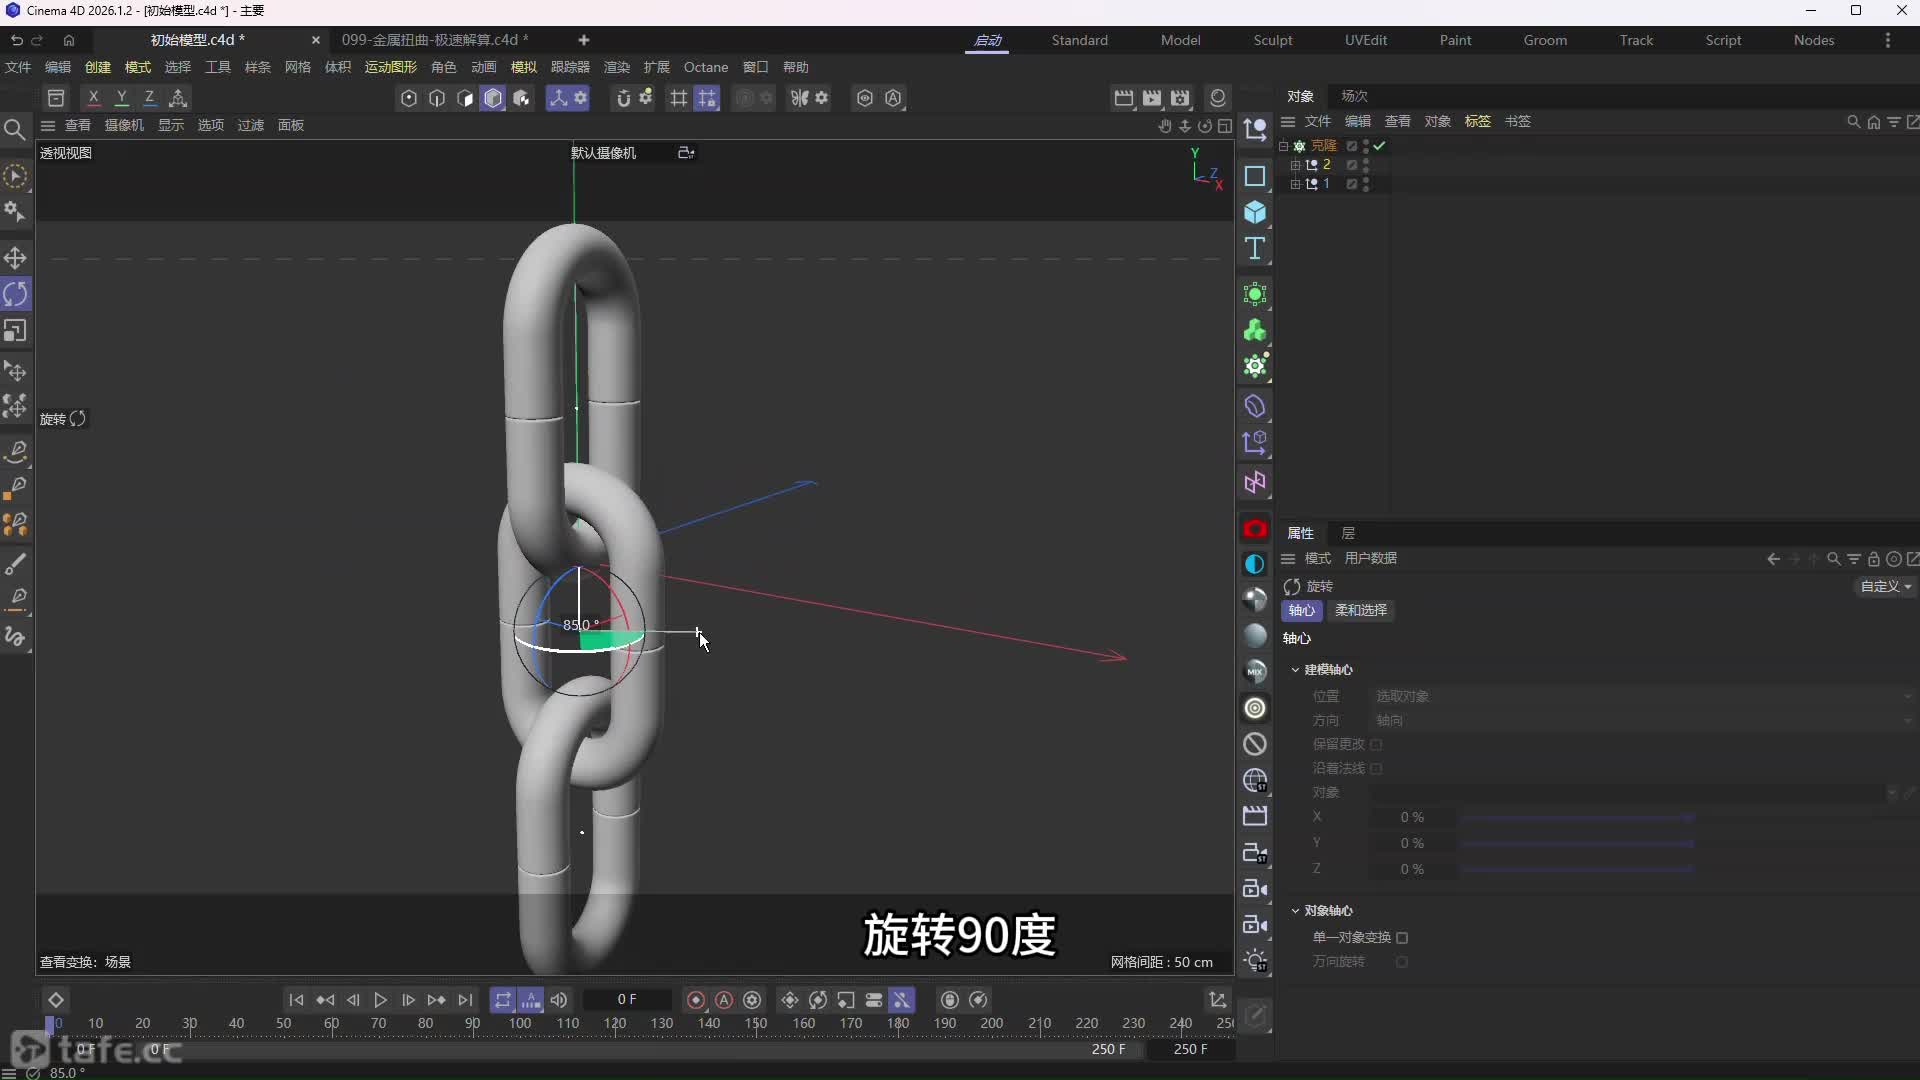Click the 柔和选择 tab button
The image size is (1920, 1080).
pyautogui.click(x=1360, y=610)
